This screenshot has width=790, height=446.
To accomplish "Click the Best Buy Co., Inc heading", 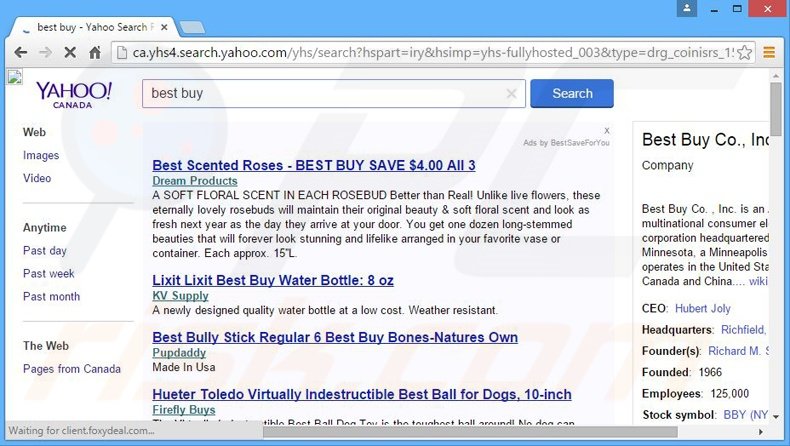I will tap(705, 140).
